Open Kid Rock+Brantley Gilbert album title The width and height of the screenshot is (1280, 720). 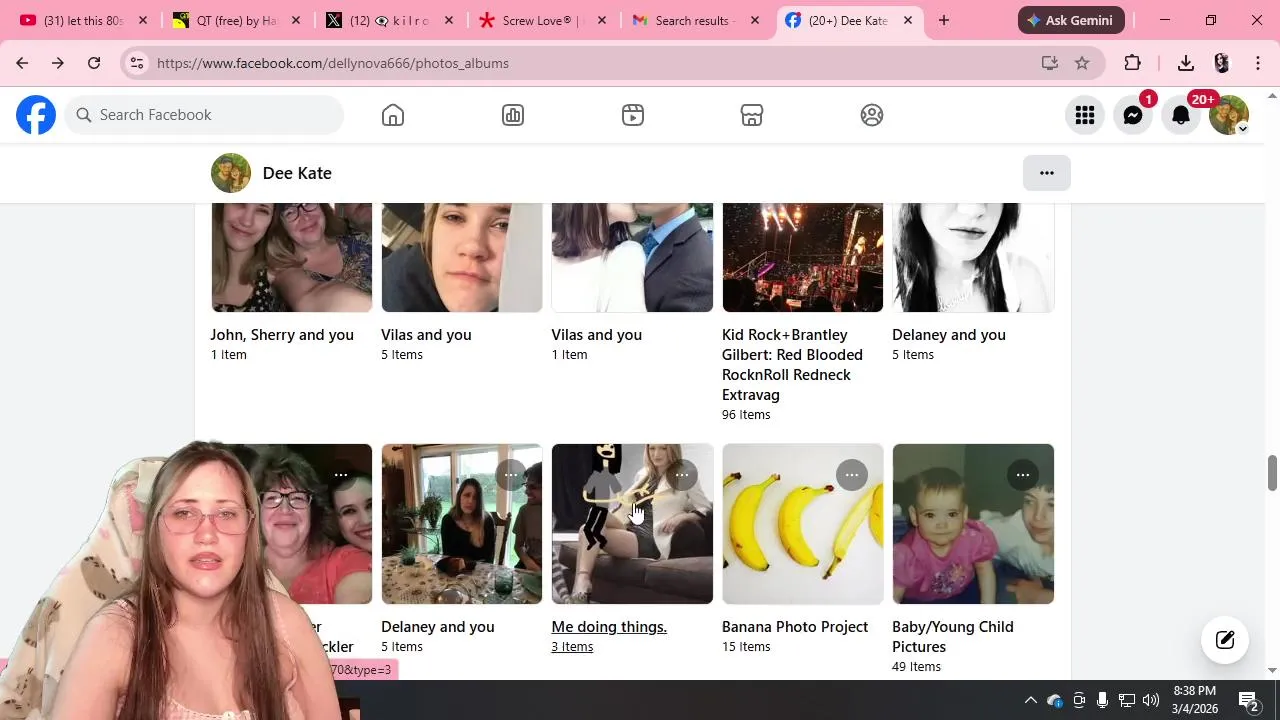[792, 365]
